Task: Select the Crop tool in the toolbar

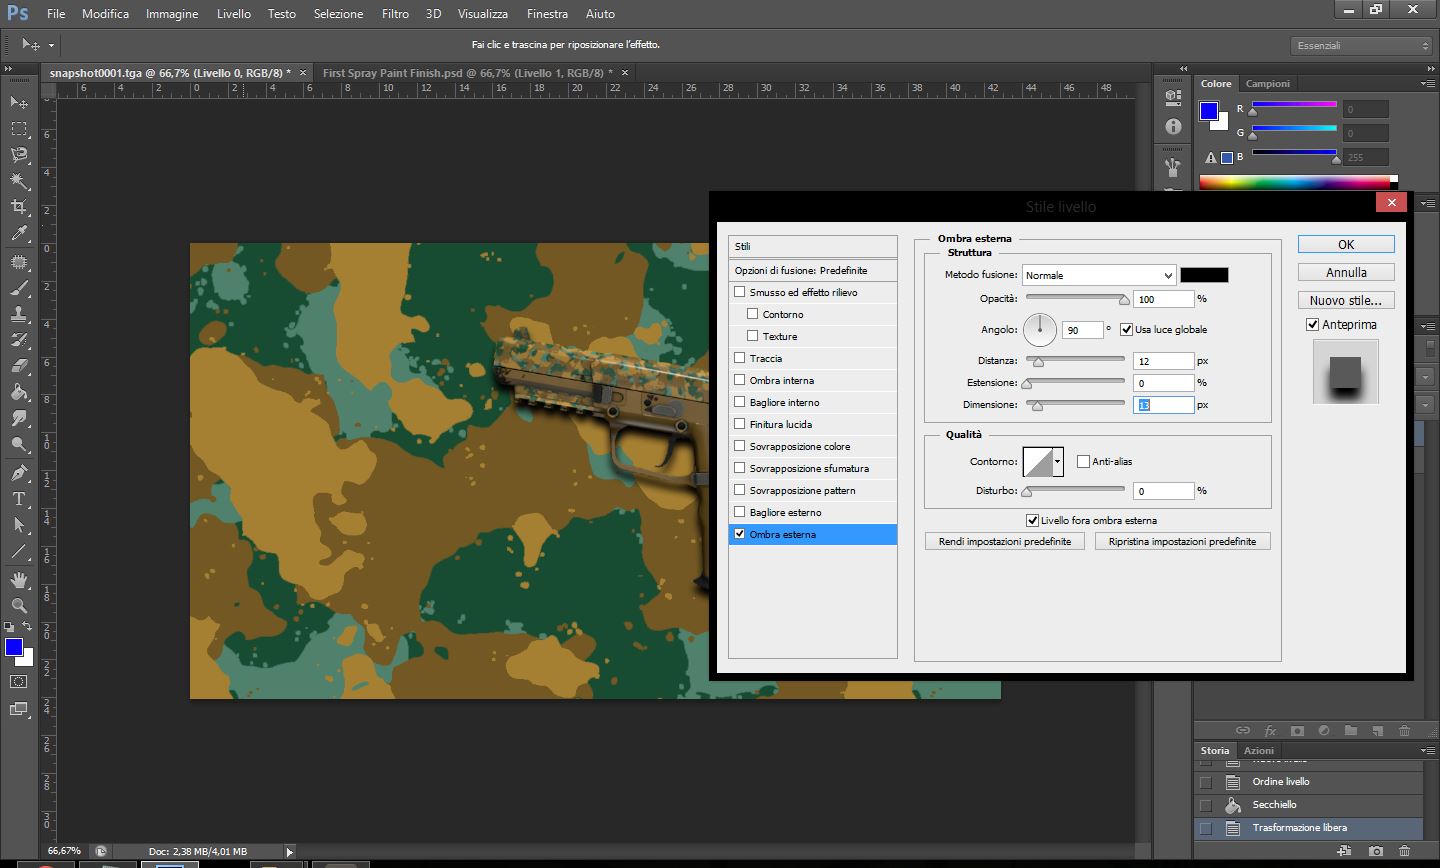Action: tap(19, 207)
